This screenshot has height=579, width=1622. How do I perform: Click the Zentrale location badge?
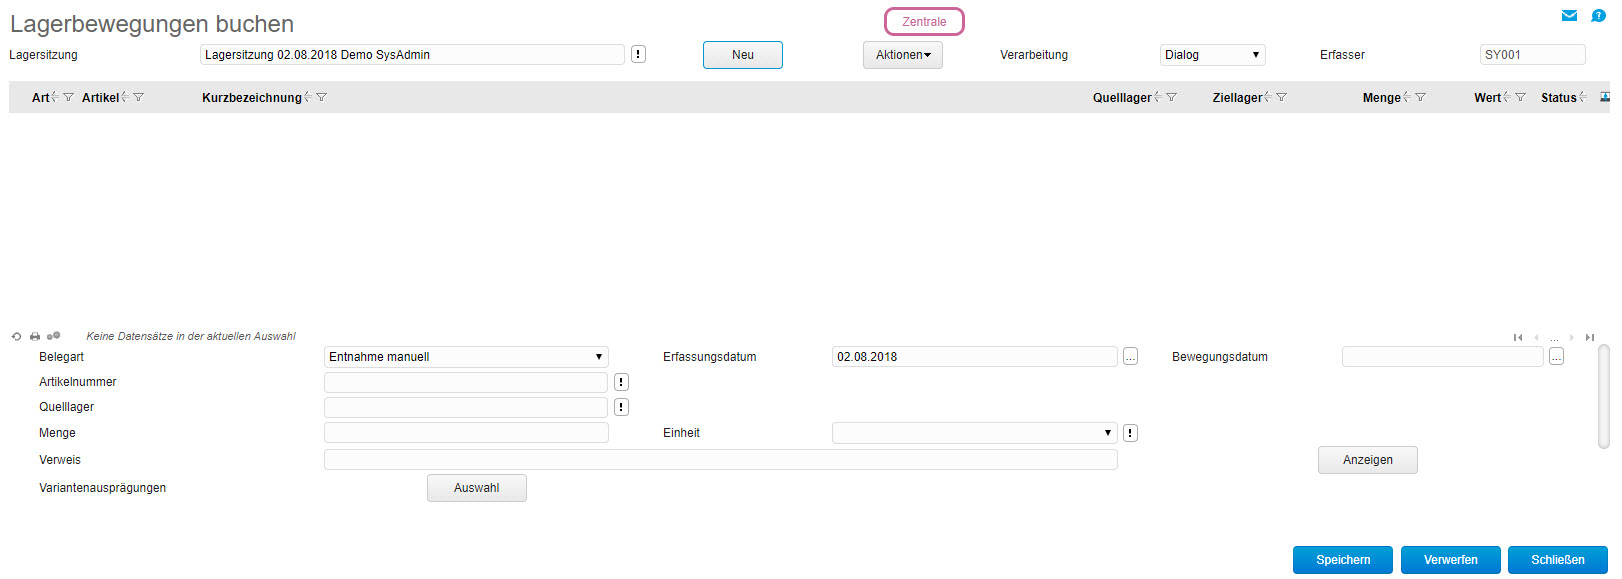click(924, 22)
